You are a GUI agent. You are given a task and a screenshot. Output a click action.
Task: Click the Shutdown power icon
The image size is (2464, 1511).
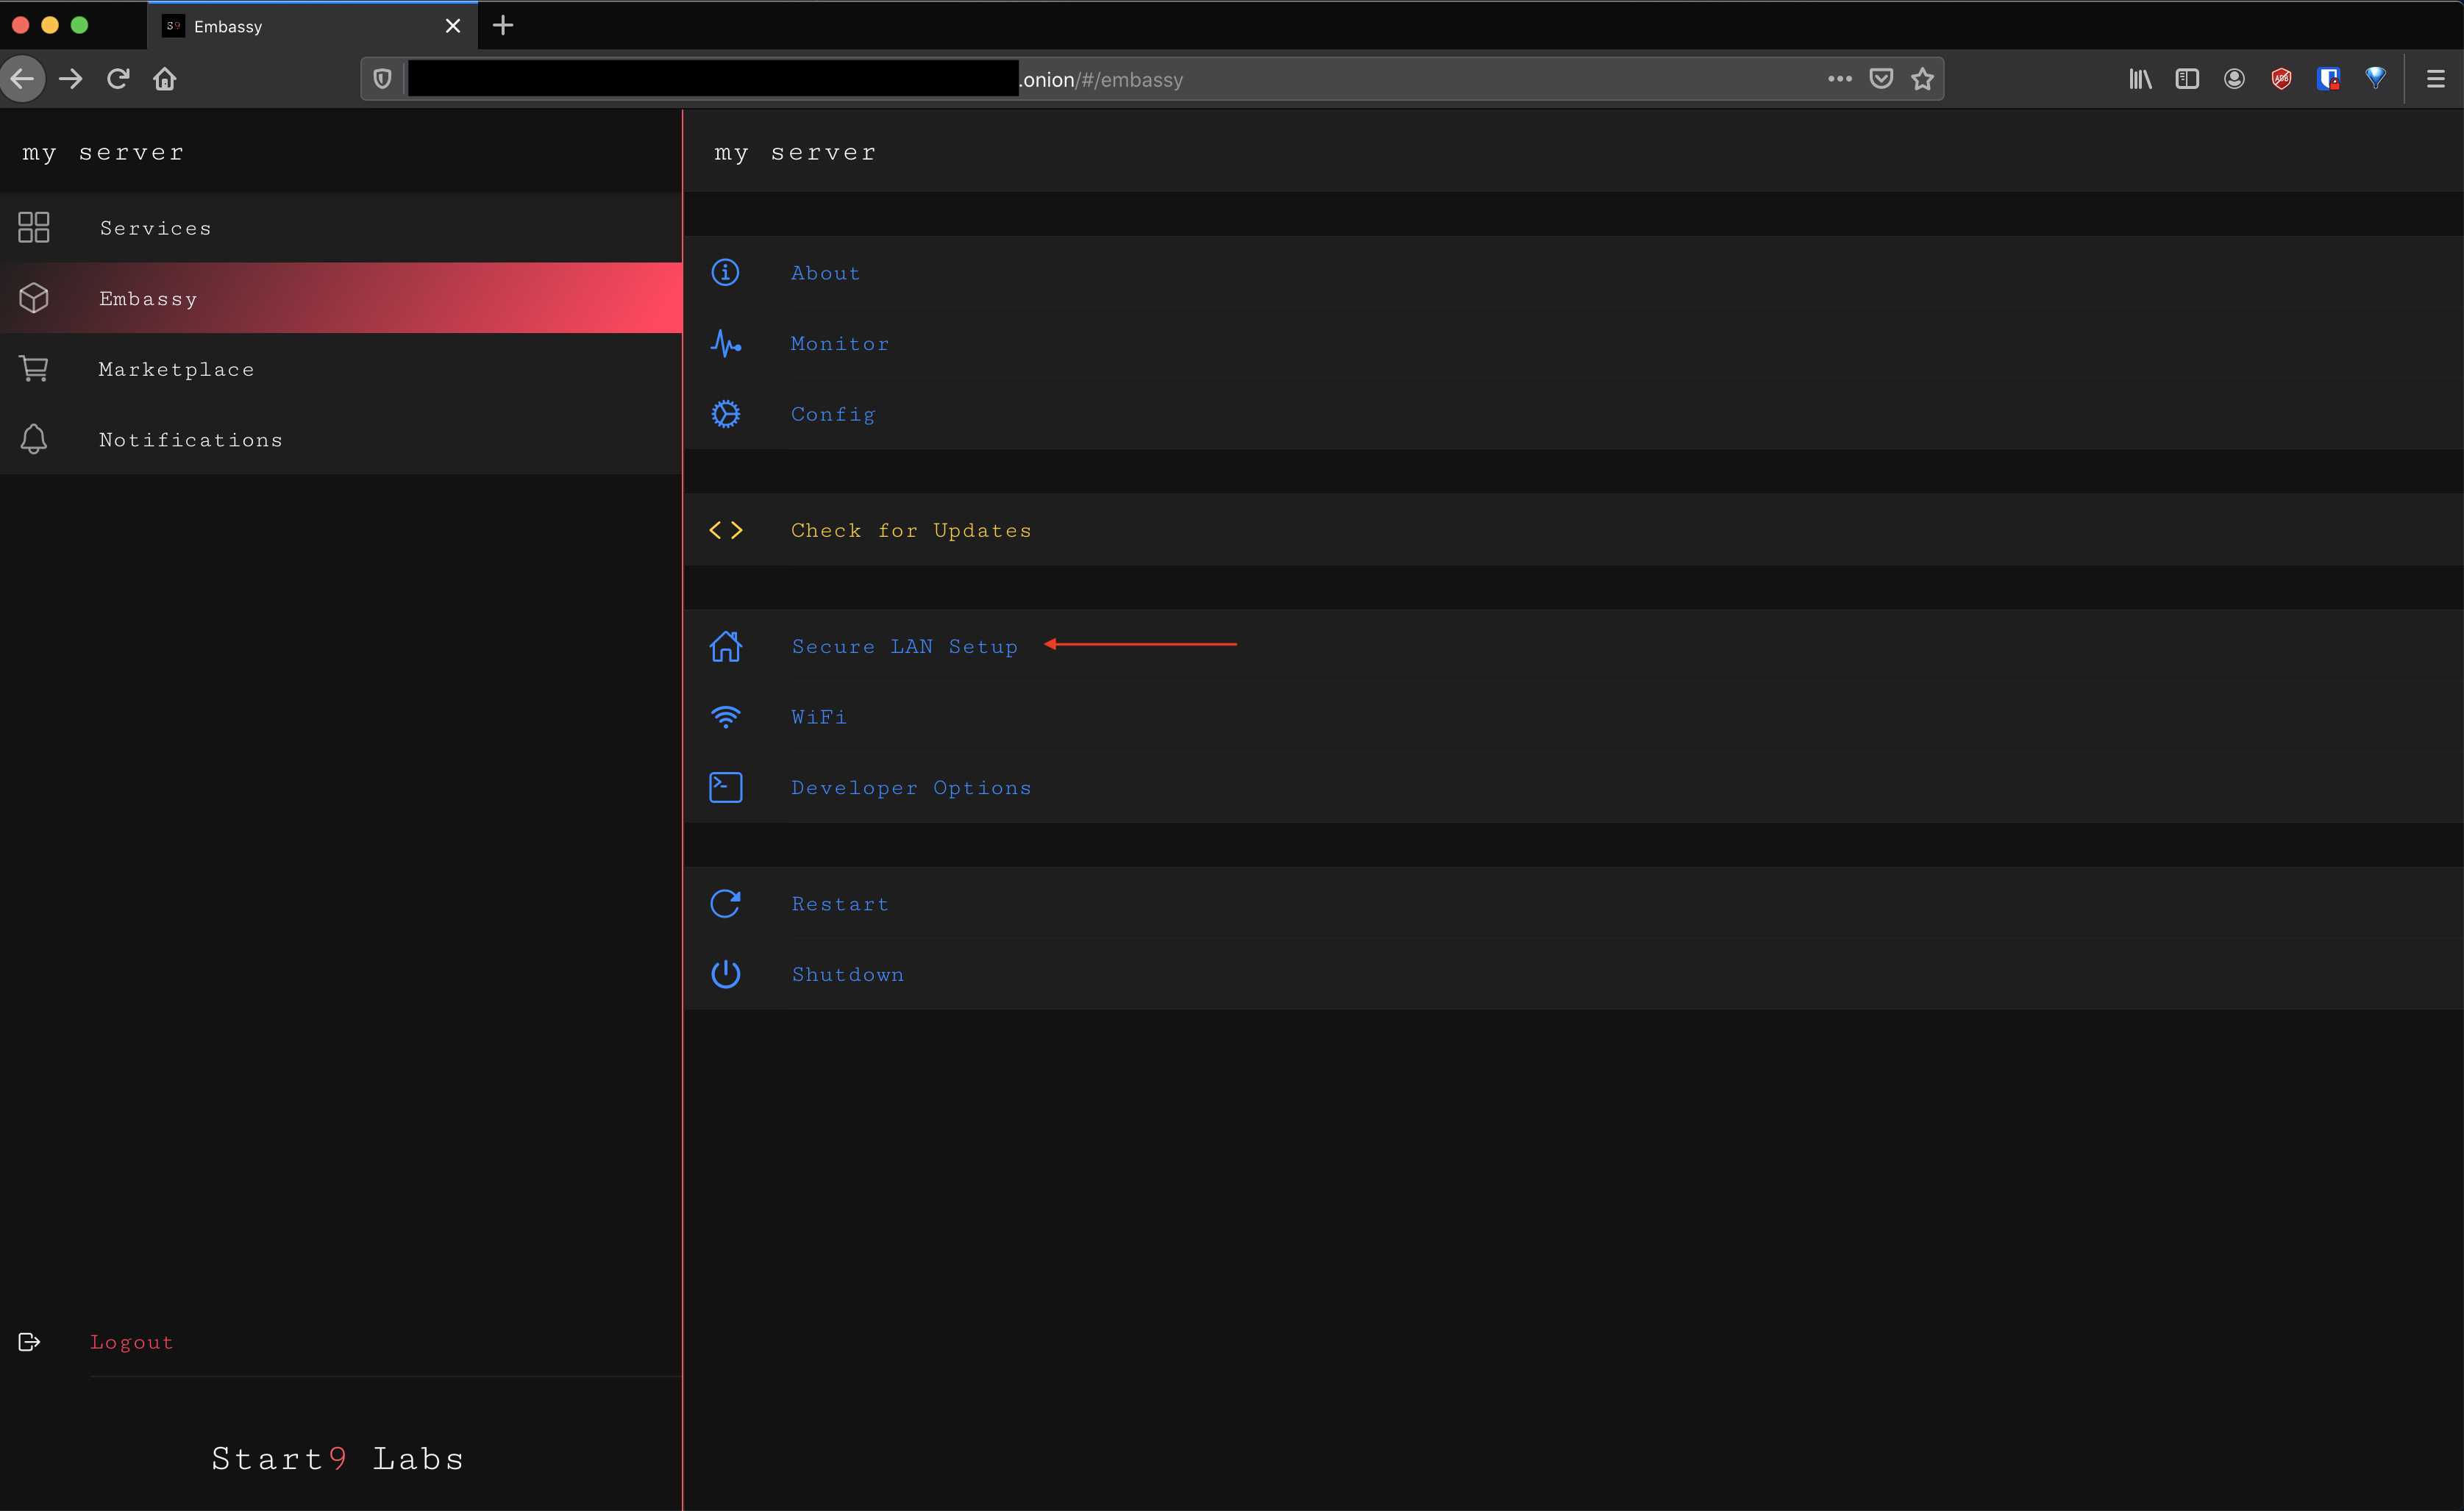coord(726,974)
